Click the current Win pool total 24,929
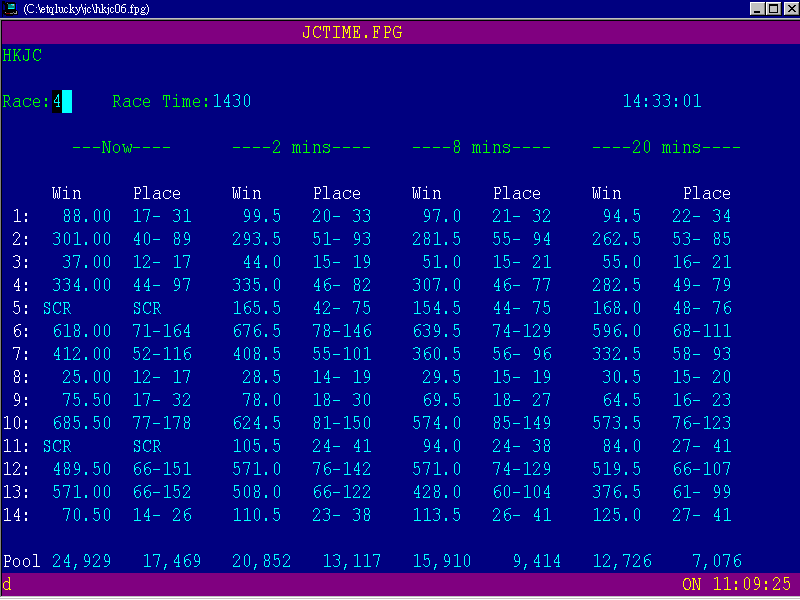This screenshot has width=800, height=600. click(81, 561)
